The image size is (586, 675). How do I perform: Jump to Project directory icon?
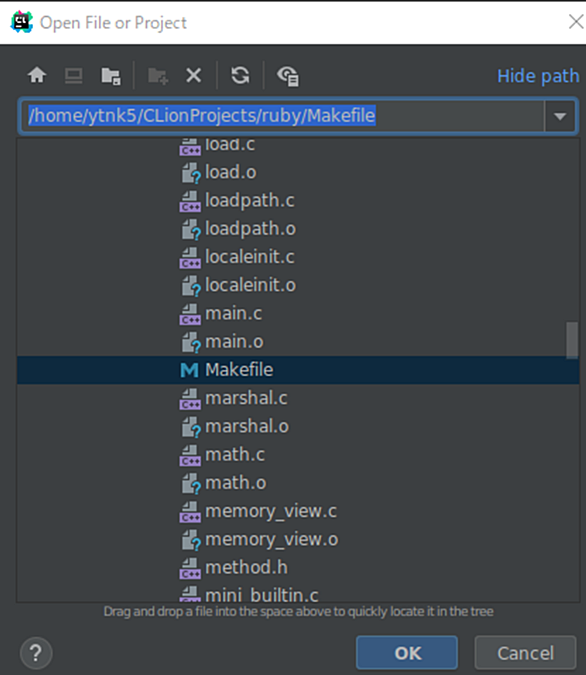(111, 76)
